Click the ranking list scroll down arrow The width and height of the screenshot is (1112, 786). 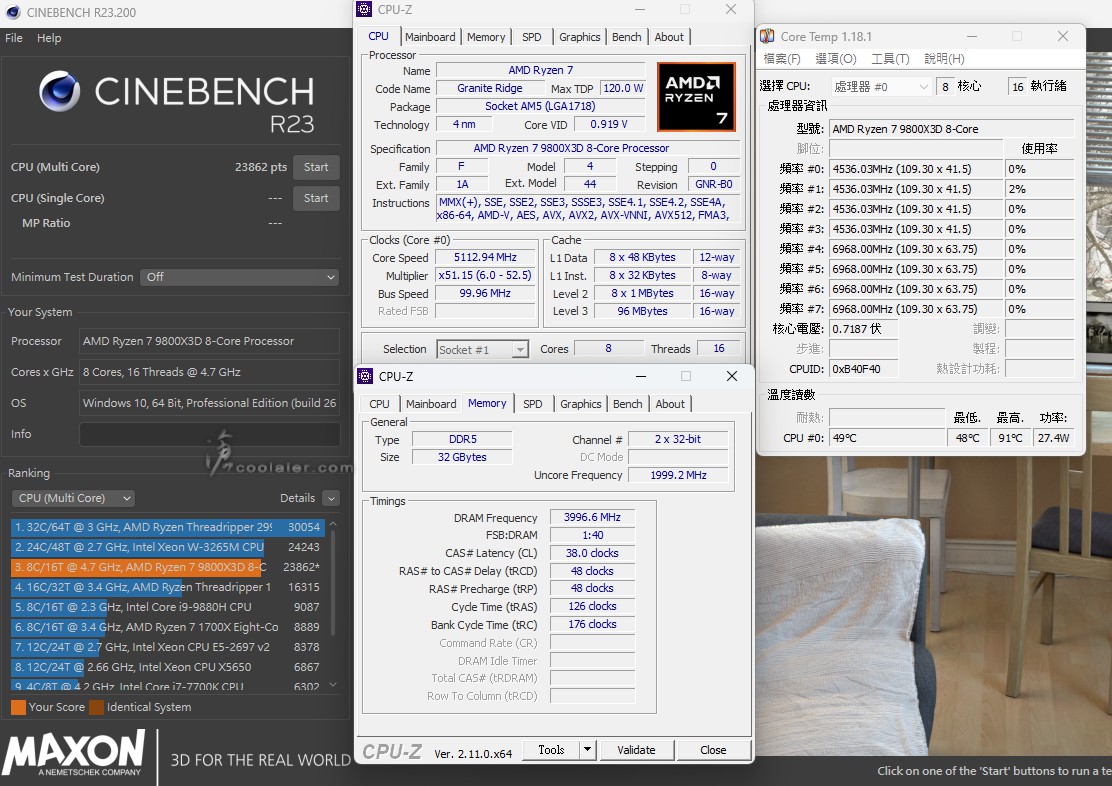click(333, 685)
